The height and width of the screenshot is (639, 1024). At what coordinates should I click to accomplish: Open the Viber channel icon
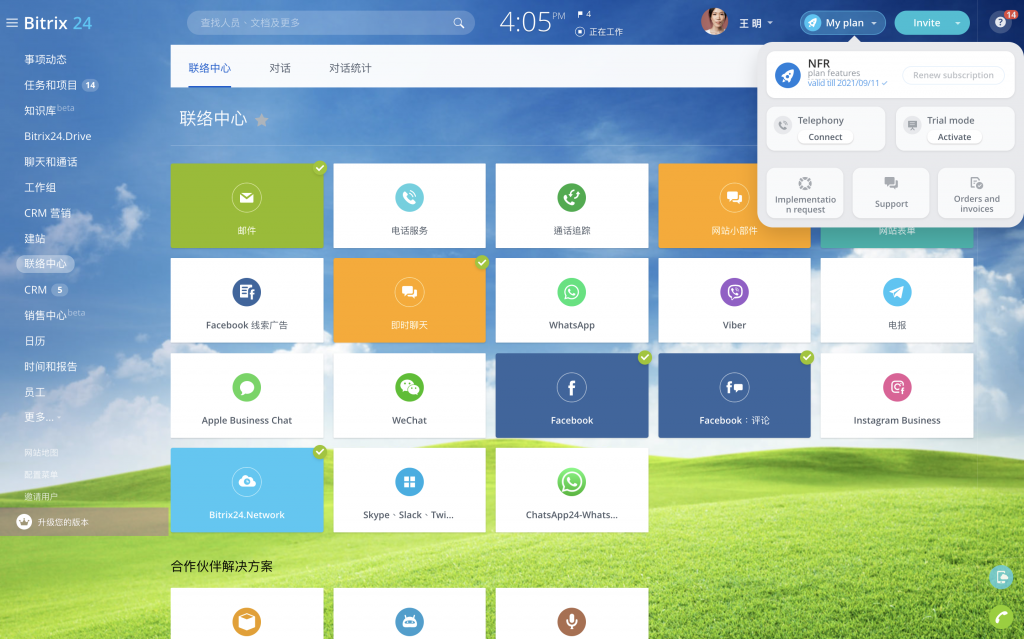click(x=734, y=292)
